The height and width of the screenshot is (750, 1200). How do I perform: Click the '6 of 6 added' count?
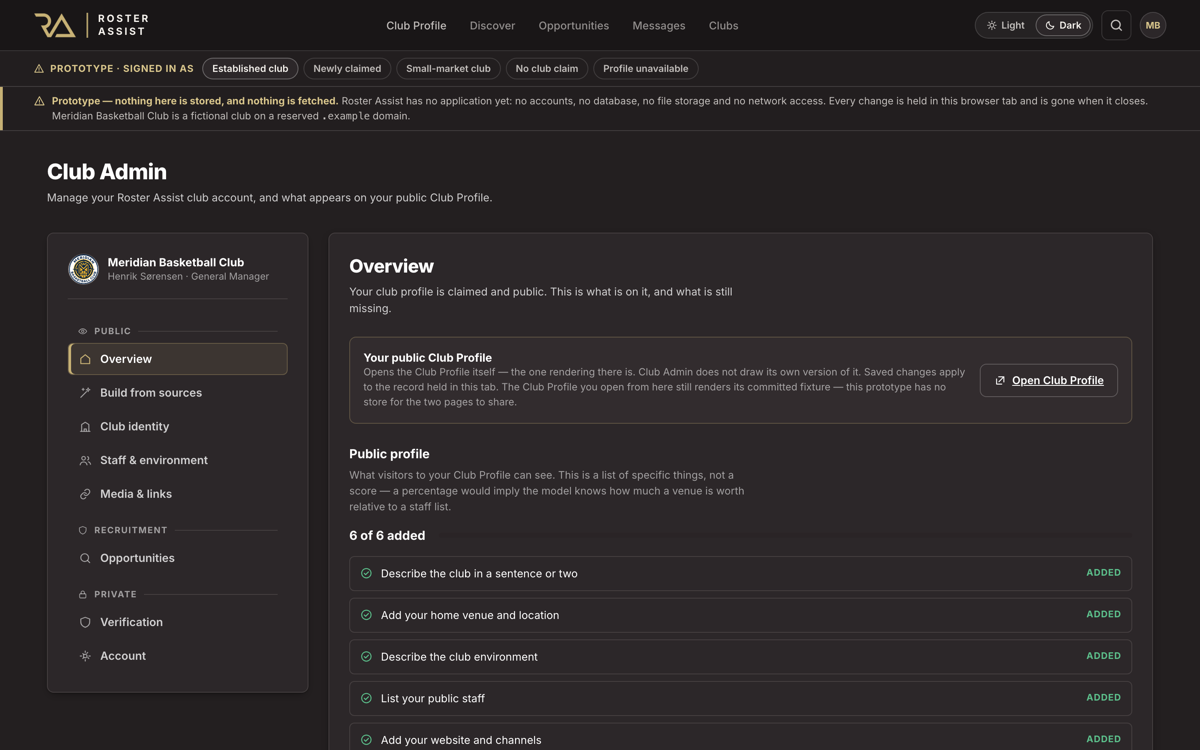[x=387, y=536]
